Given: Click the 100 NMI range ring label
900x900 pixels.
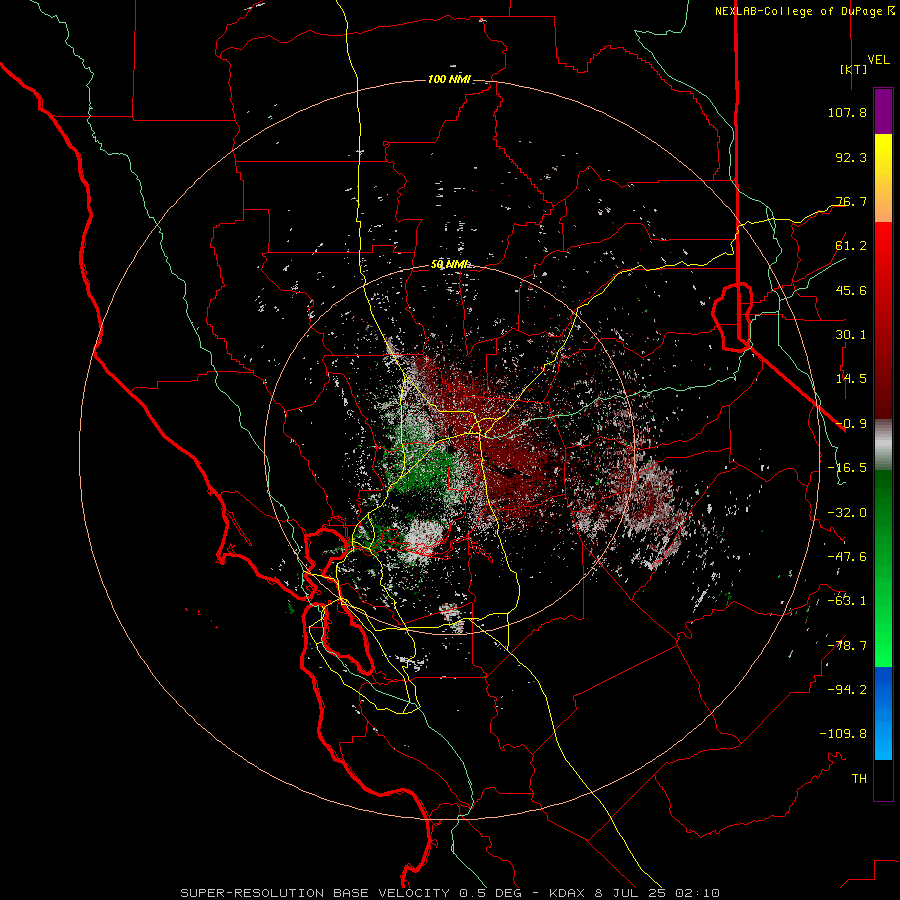Looking at the screenshot, I should 449,79.
